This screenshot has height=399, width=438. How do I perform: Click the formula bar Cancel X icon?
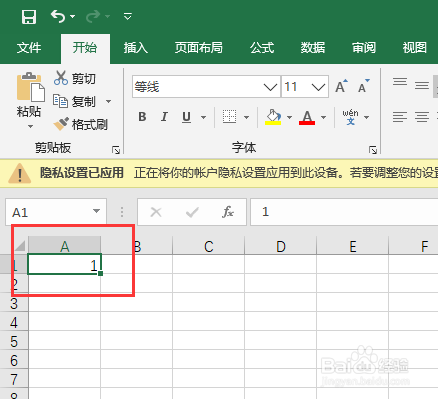point(156,212)
